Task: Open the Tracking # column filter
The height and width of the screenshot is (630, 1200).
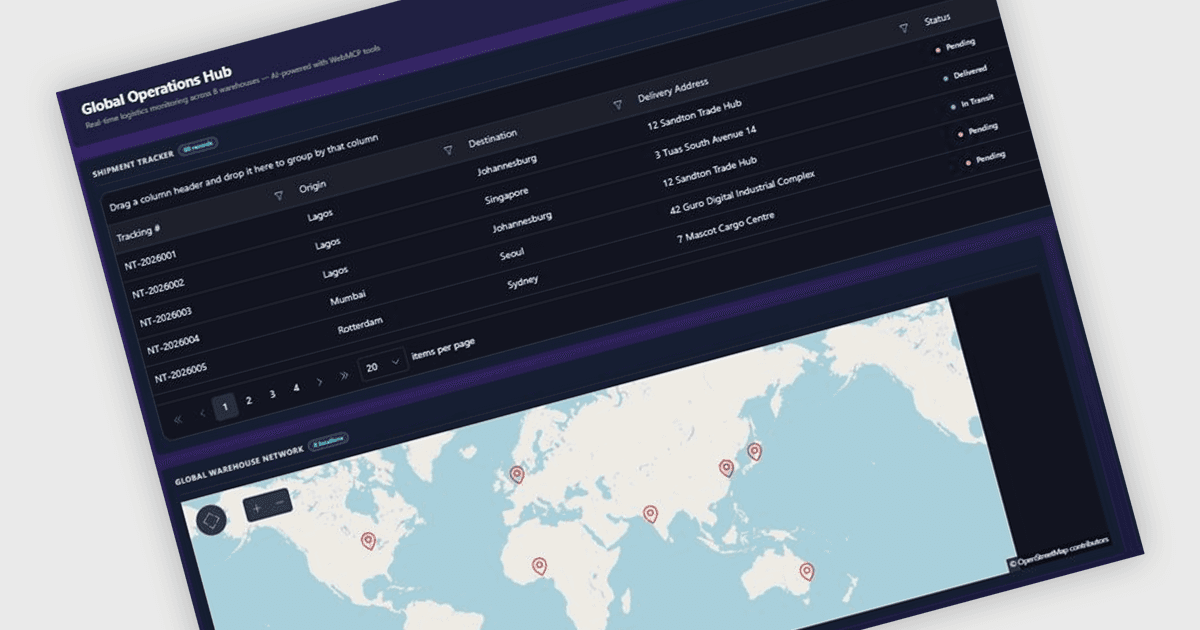Action: coord(278,196)
